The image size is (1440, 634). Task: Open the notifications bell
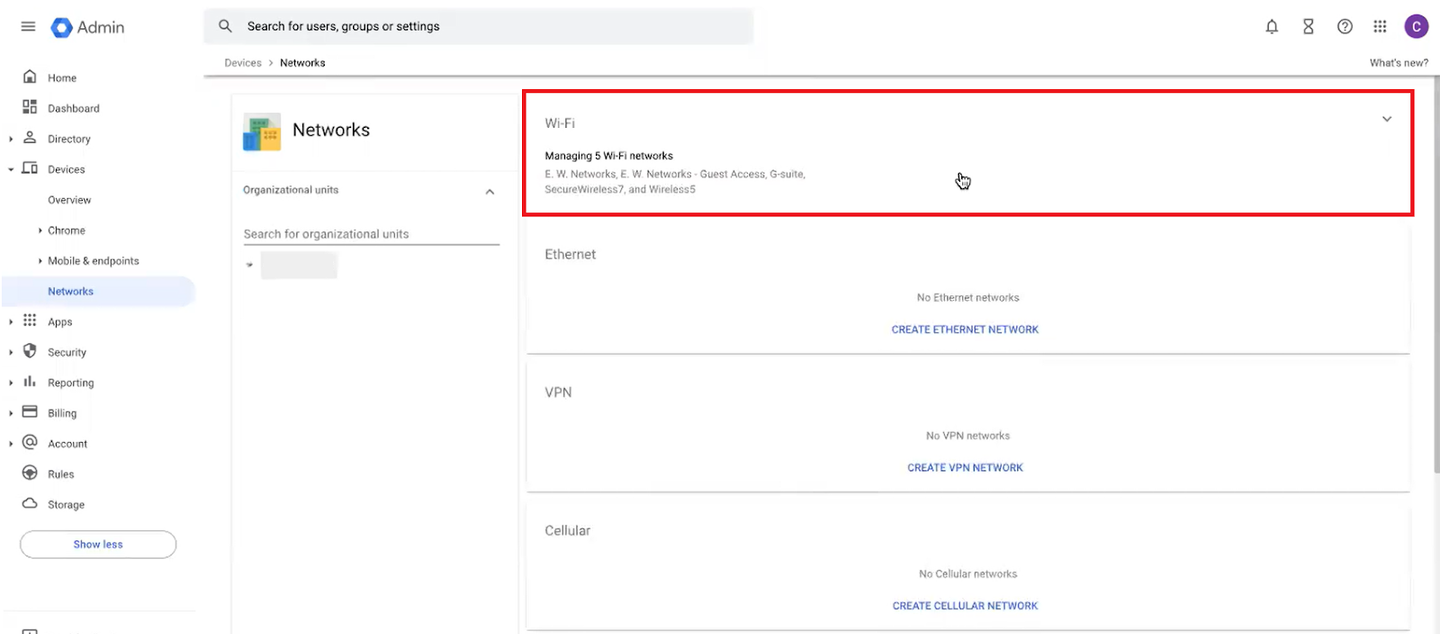pyautogui.click(x=1272, y=27)
